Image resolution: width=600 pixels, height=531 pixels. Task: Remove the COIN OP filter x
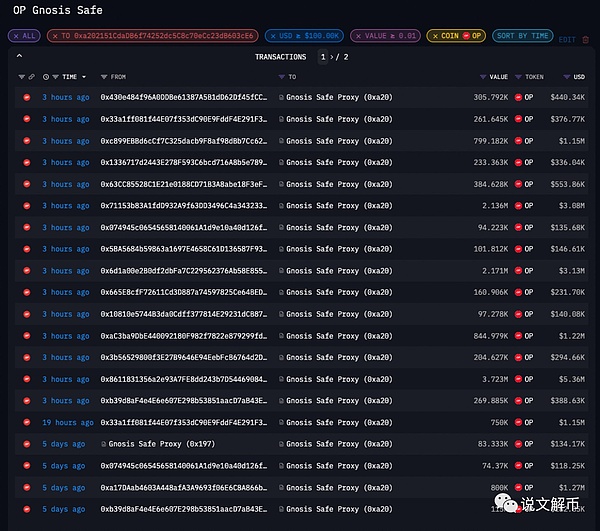(435, 36)
